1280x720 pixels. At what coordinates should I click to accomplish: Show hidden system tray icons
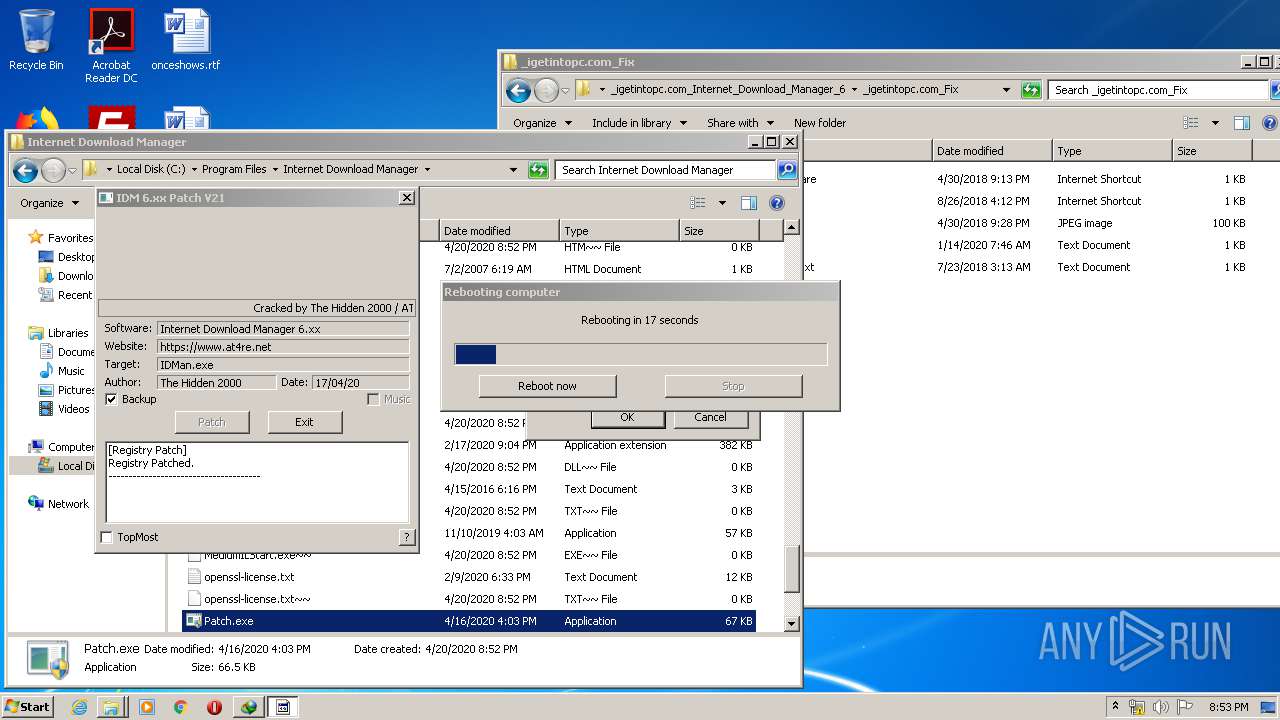point(1115,707)
